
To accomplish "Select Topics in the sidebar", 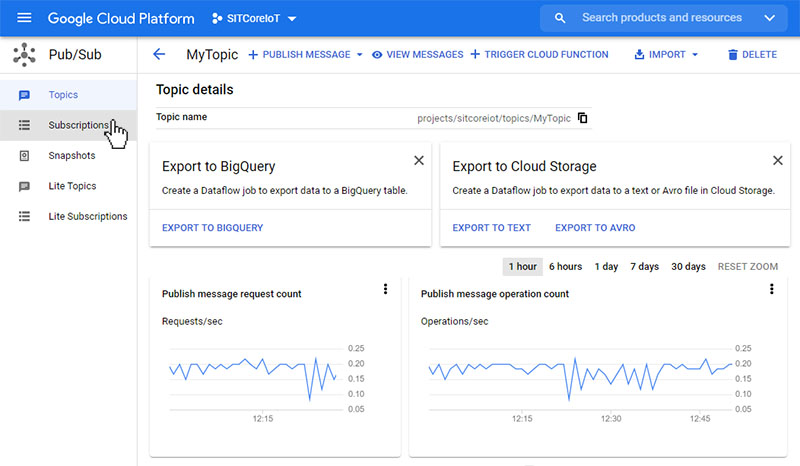I will coord(68,95).
